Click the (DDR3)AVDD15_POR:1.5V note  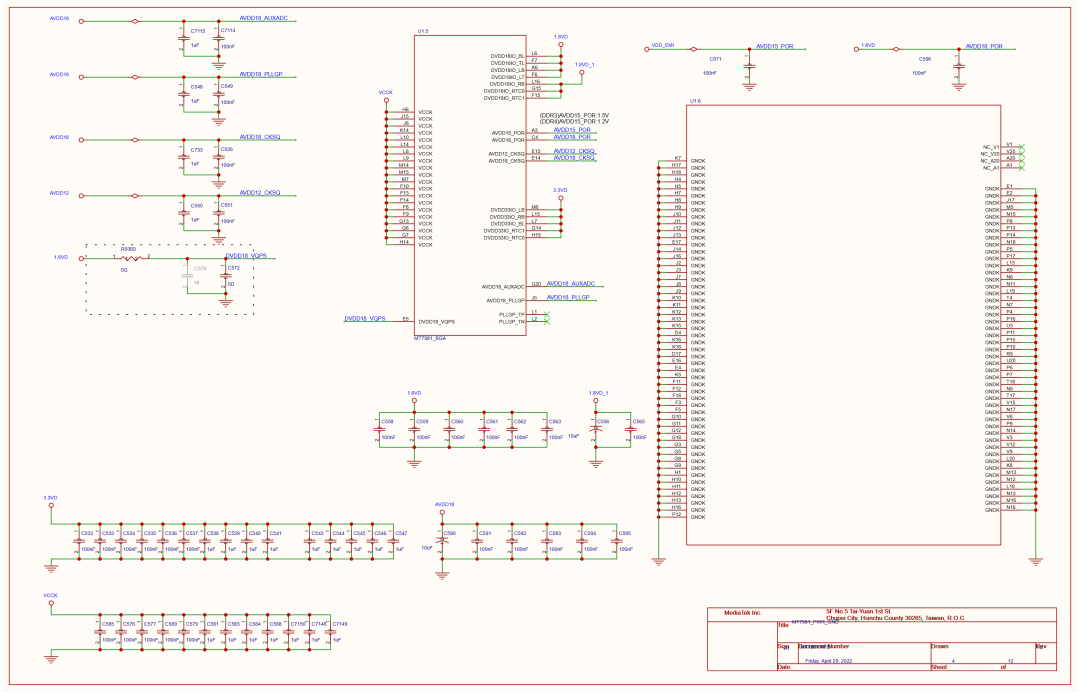pos(574,115)
